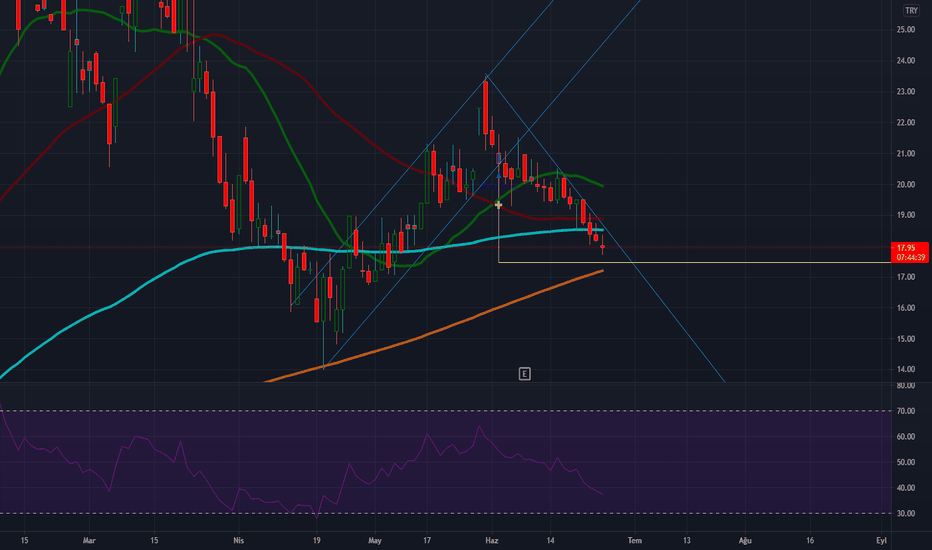
Task: Click the 19 date label on time axis
Action: 317,540
